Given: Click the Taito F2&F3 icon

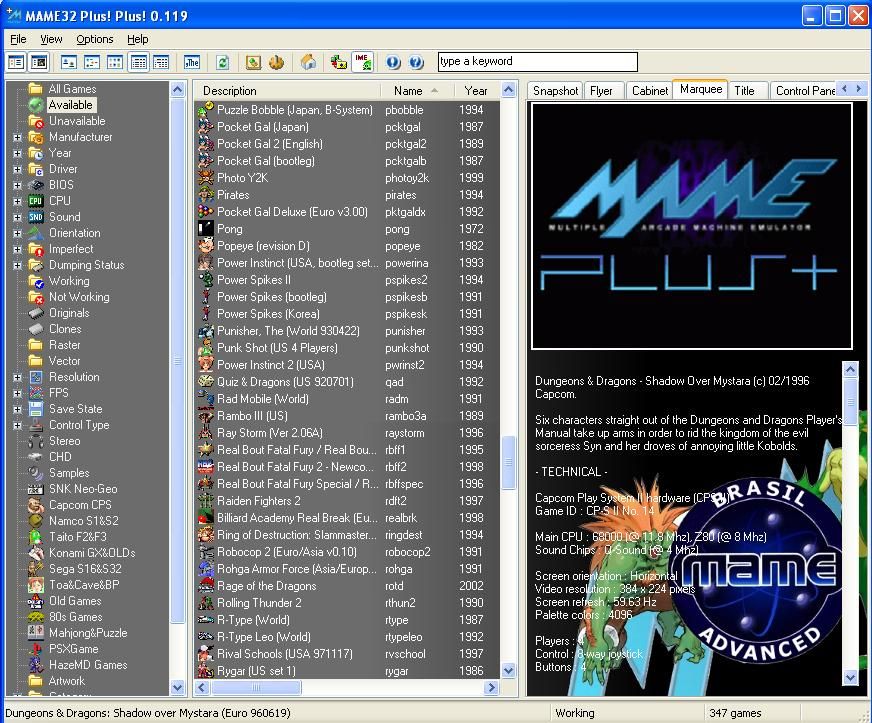Looking at the screenshot, I should click(x=36, y=537).
